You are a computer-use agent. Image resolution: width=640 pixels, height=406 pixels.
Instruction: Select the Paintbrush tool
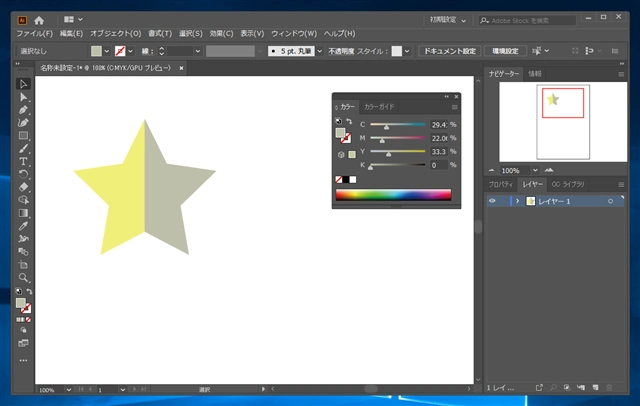coord(23,148)
